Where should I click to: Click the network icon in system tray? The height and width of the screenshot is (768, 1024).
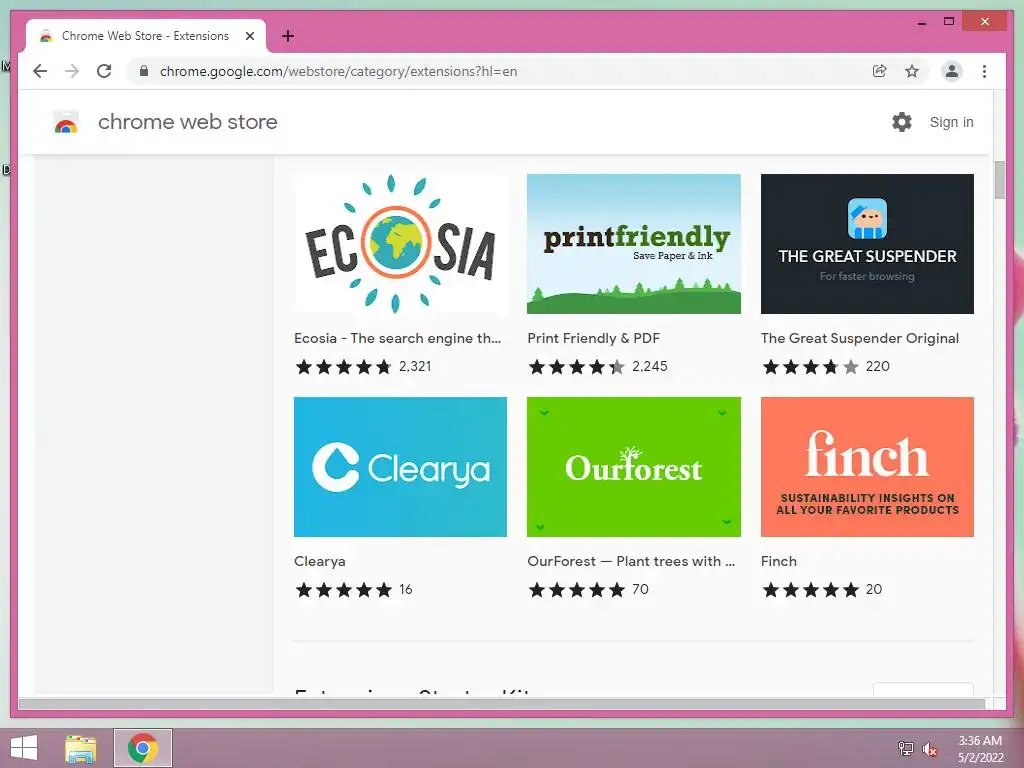tap(905, 748)
